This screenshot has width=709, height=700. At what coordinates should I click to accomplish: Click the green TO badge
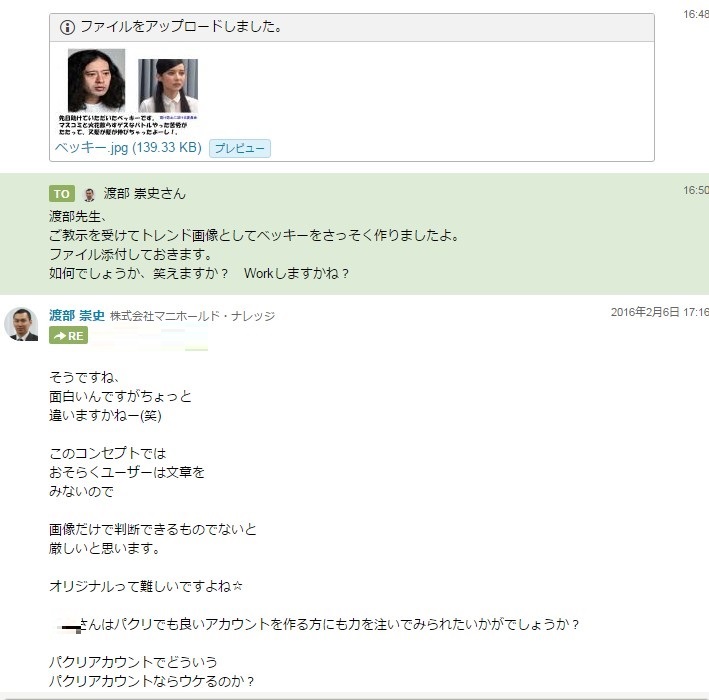(62, 194)
